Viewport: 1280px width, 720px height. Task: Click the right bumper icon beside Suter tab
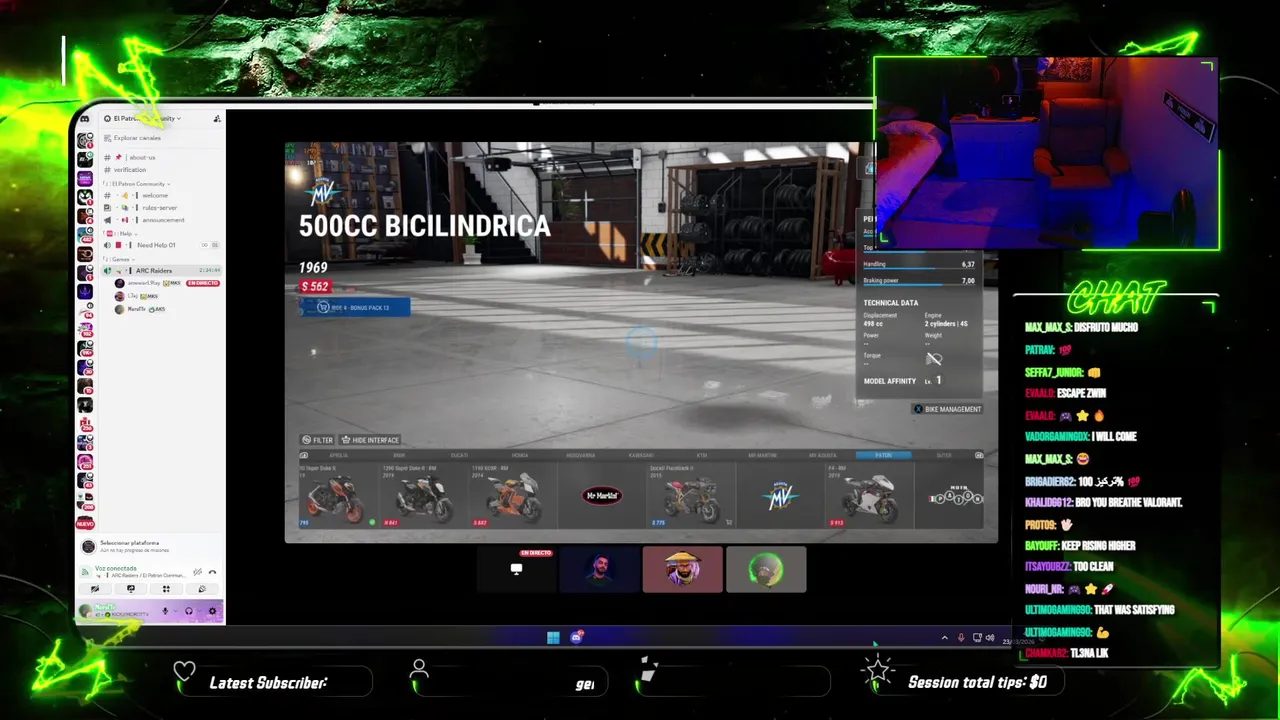[979, 455]
